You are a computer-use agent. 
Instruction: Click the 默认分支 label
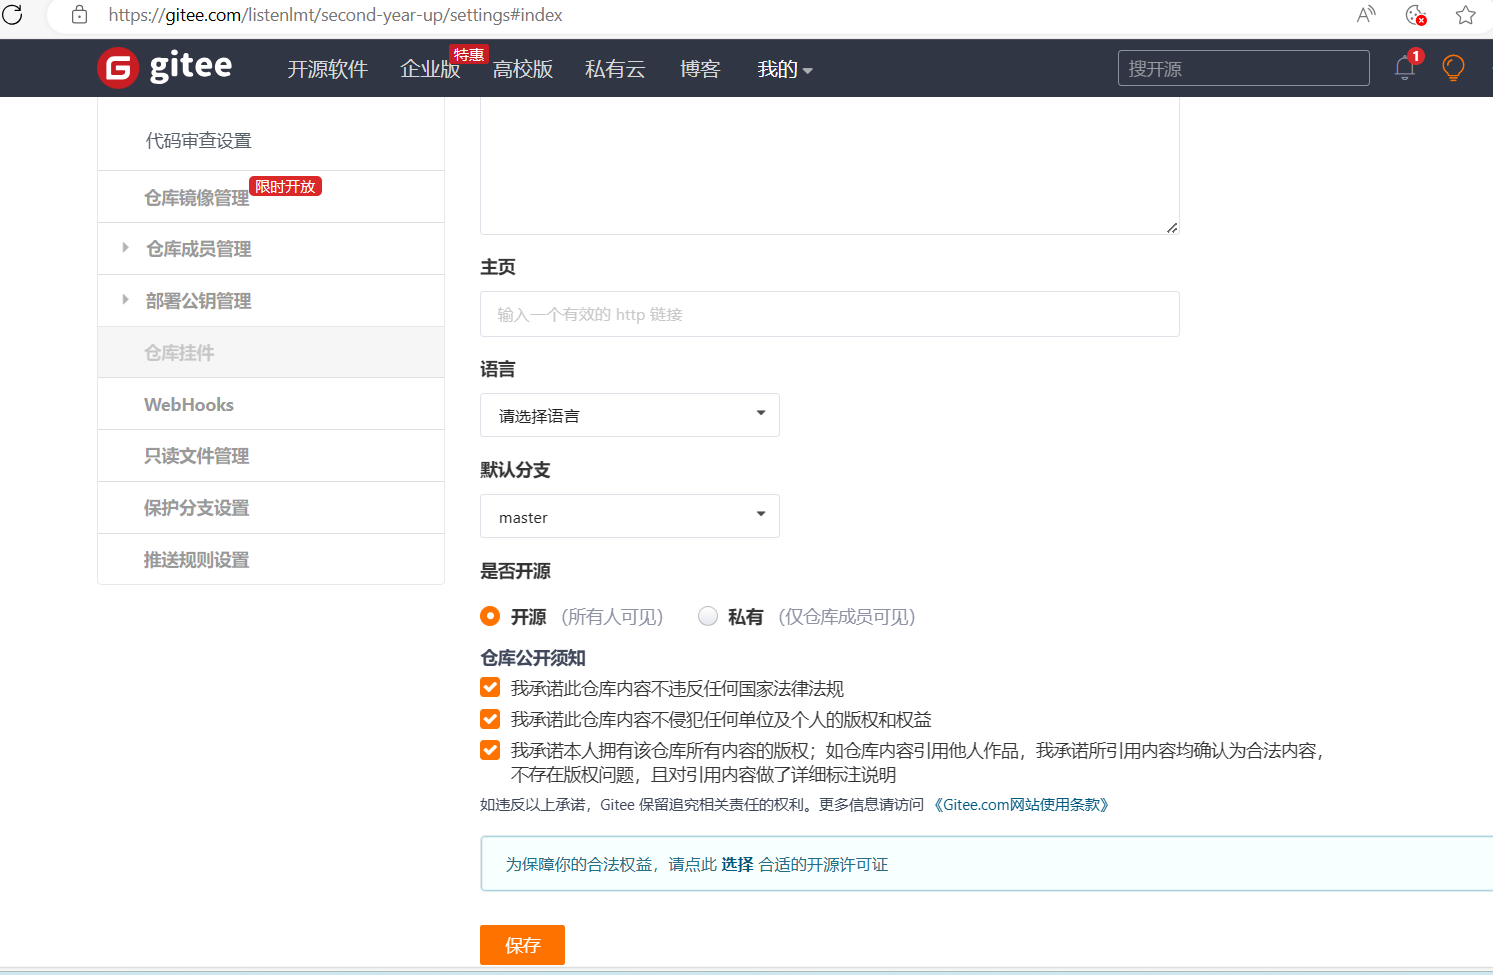click(515, 470)
